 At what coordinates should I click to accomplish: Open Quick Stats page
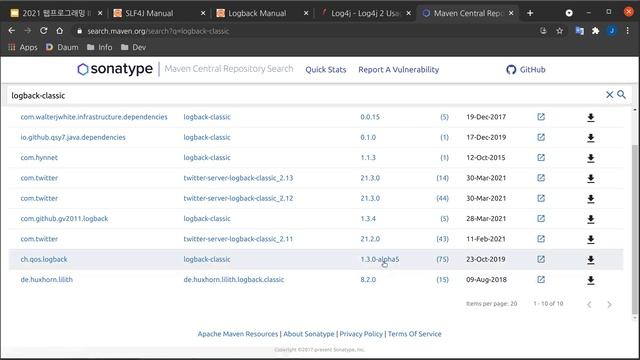pyautogui.click(x=326, y=69)
